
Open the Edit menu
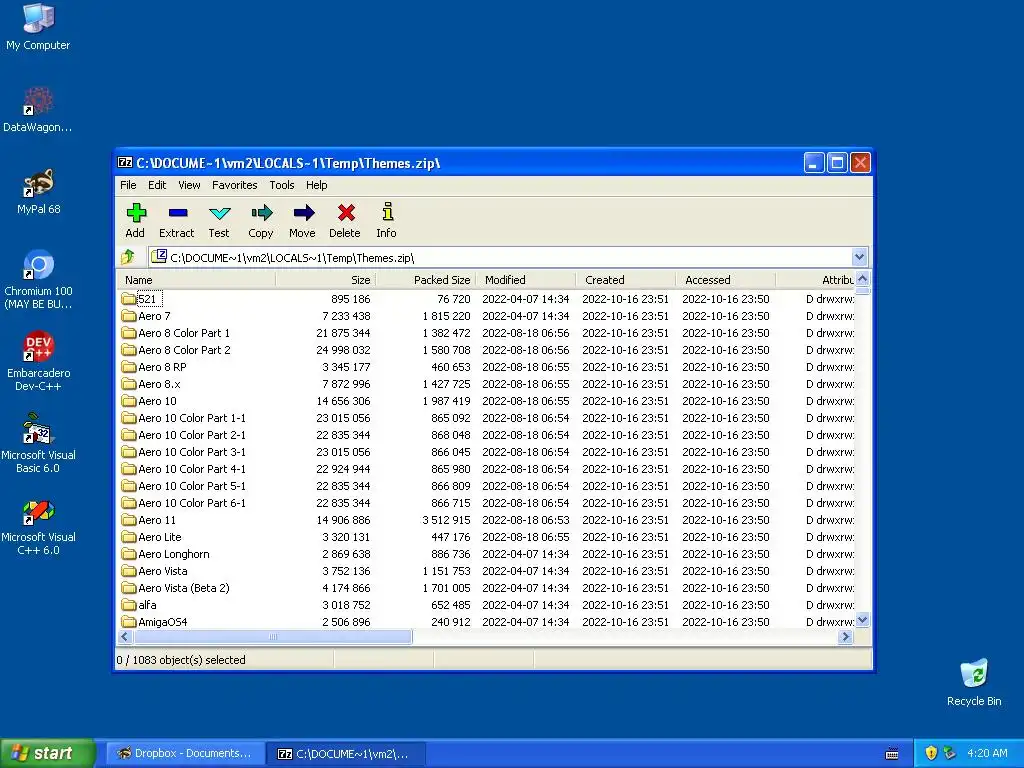point(157,185)
